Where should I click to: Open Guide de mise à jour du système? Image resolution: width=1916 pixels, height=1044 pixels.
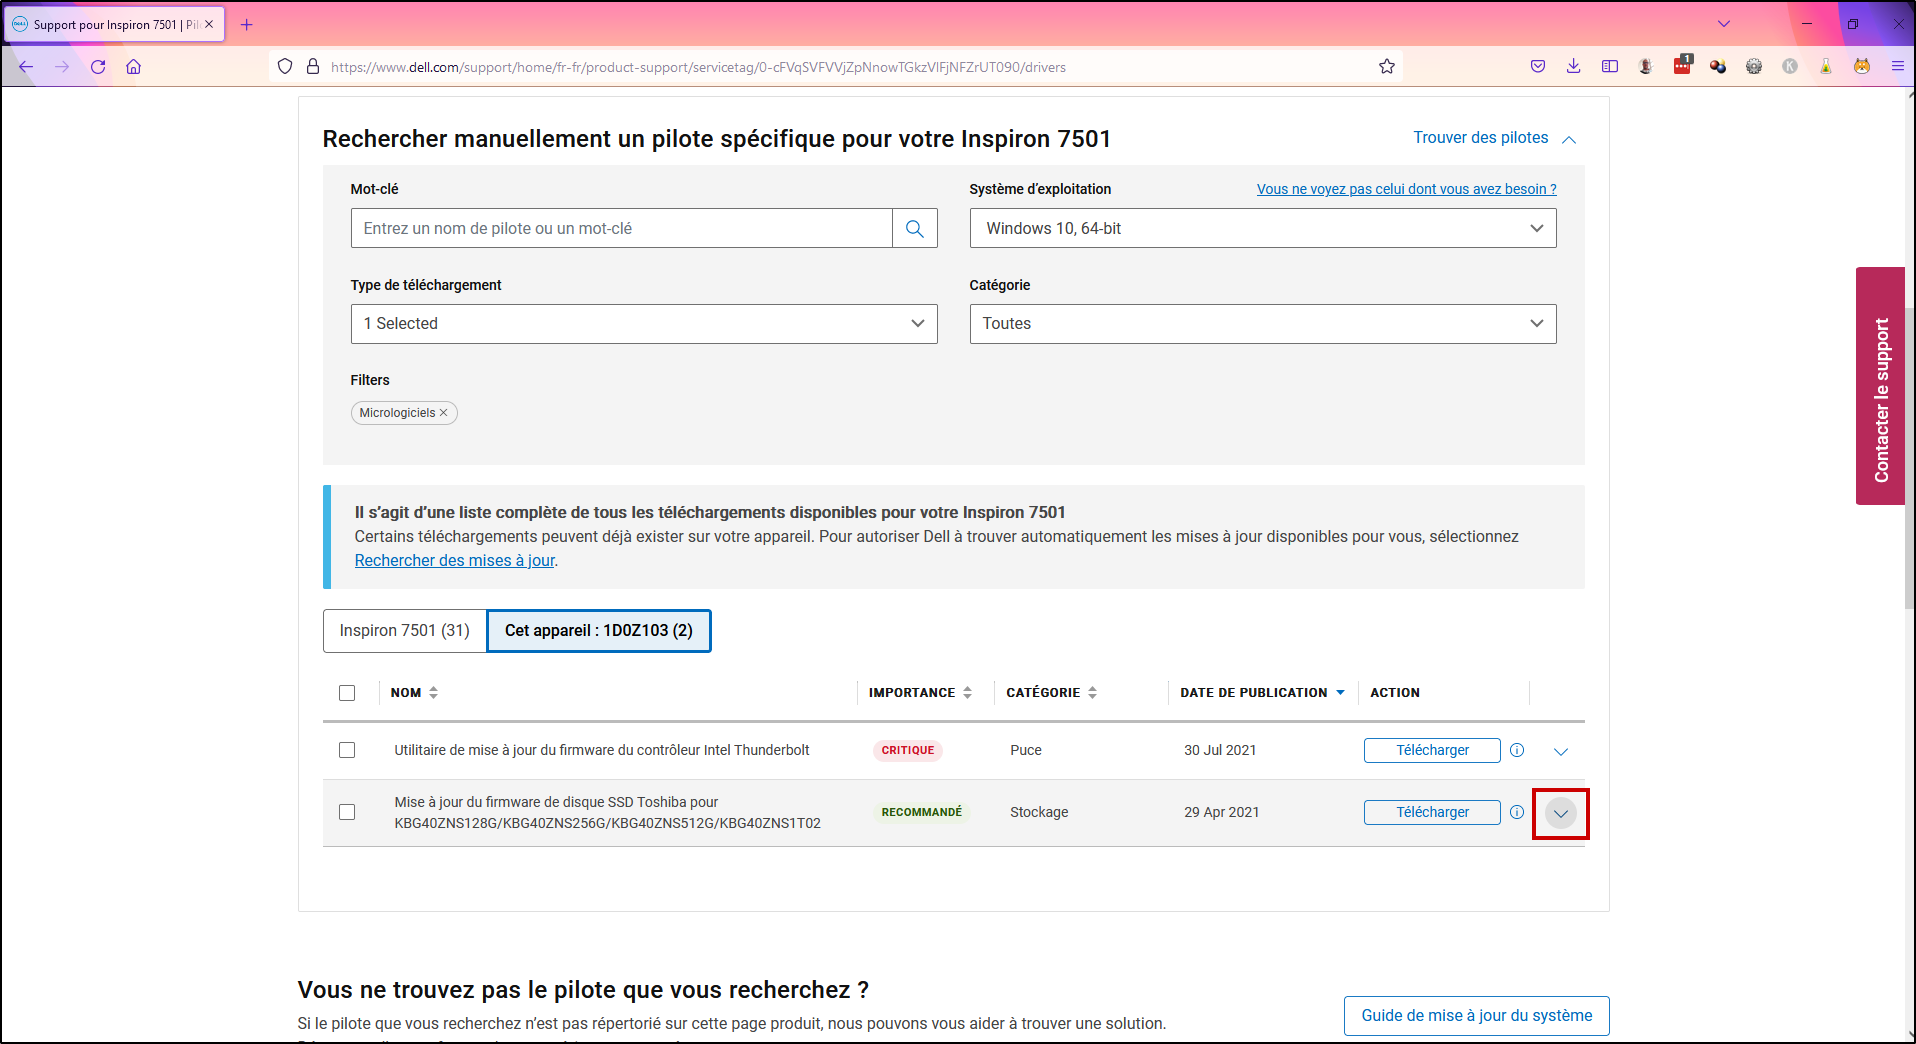point(1476,1016)
